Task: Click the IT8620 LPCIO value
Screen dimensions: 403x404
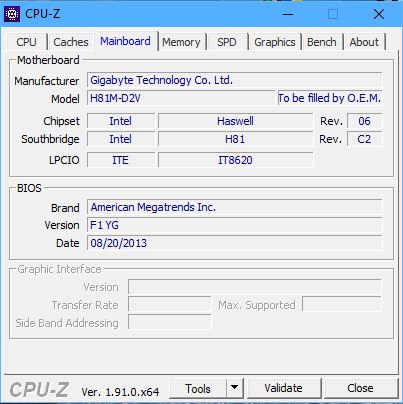Action: [x=235, y=160]
